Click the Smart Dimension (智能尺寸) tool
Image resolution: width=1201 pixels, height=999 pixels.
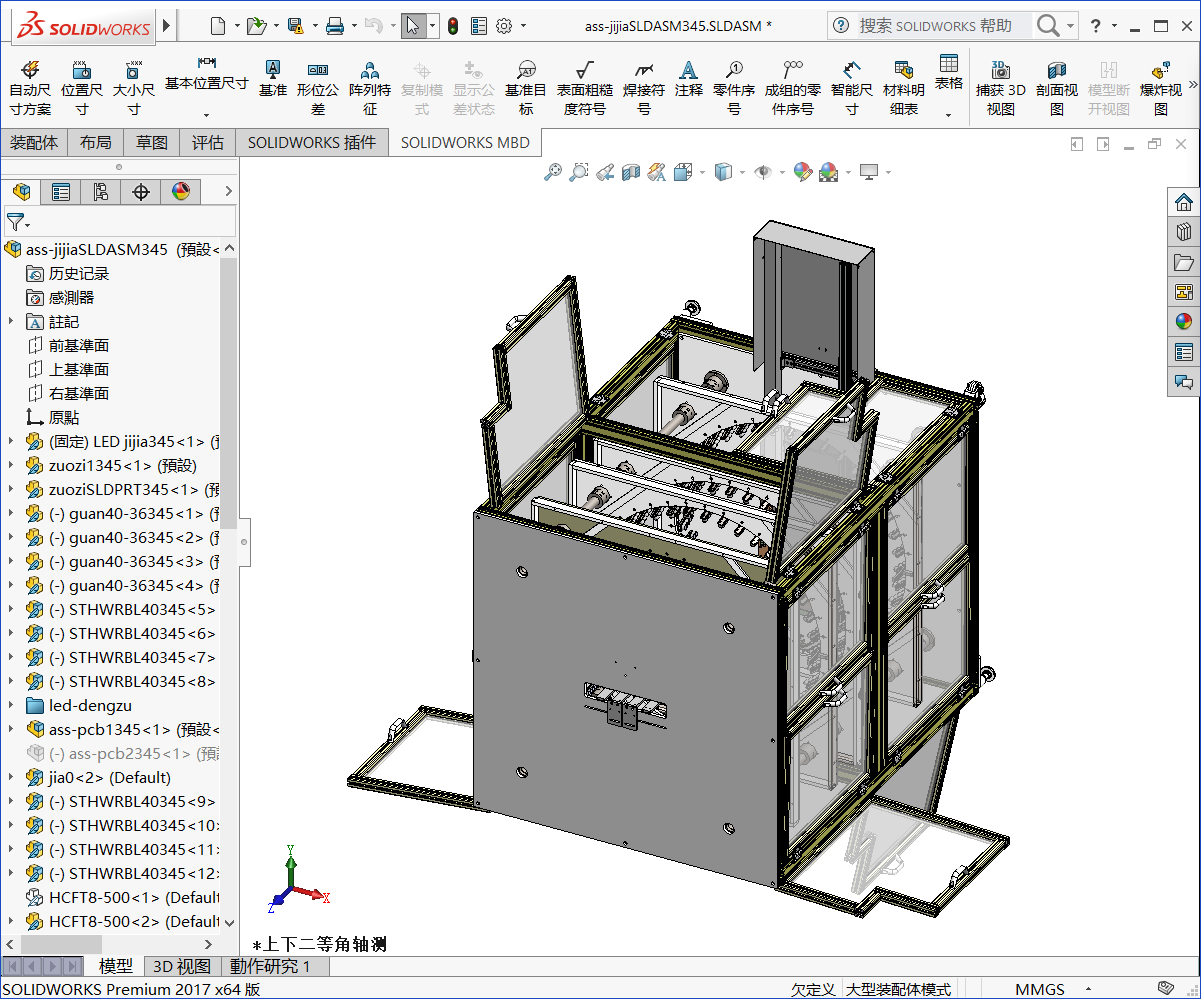(x=851, y=87)
